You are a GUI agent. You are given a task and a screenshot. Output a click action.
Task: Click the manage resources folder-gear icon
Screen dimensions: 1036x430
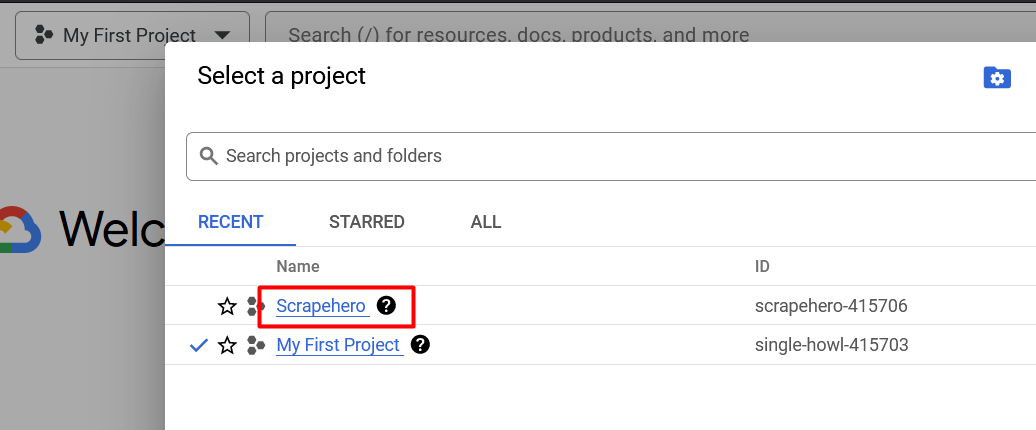[x=997, y=78]
